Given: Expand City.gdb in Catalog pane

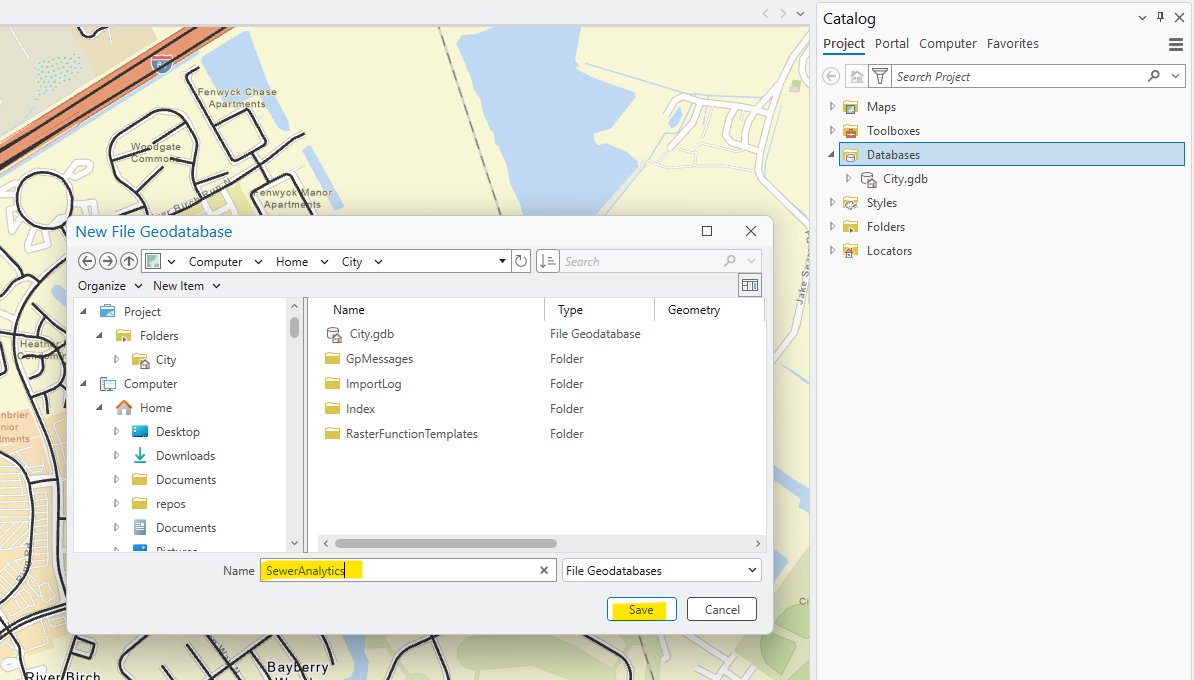Looking at the screenshot, I should (x=848, y=178).
